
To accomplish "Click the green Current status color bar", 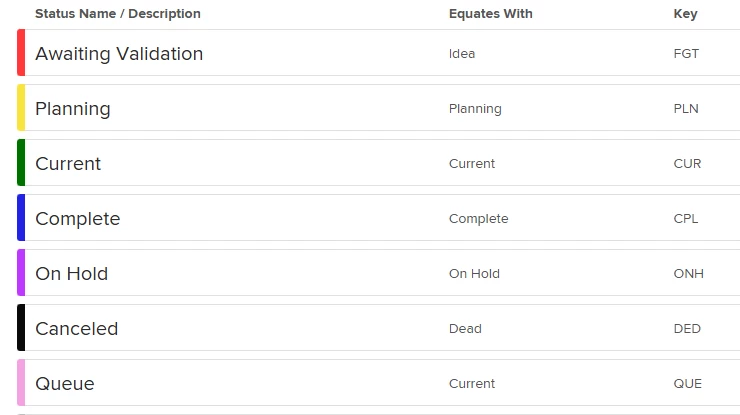I will [x=21, y=162].
